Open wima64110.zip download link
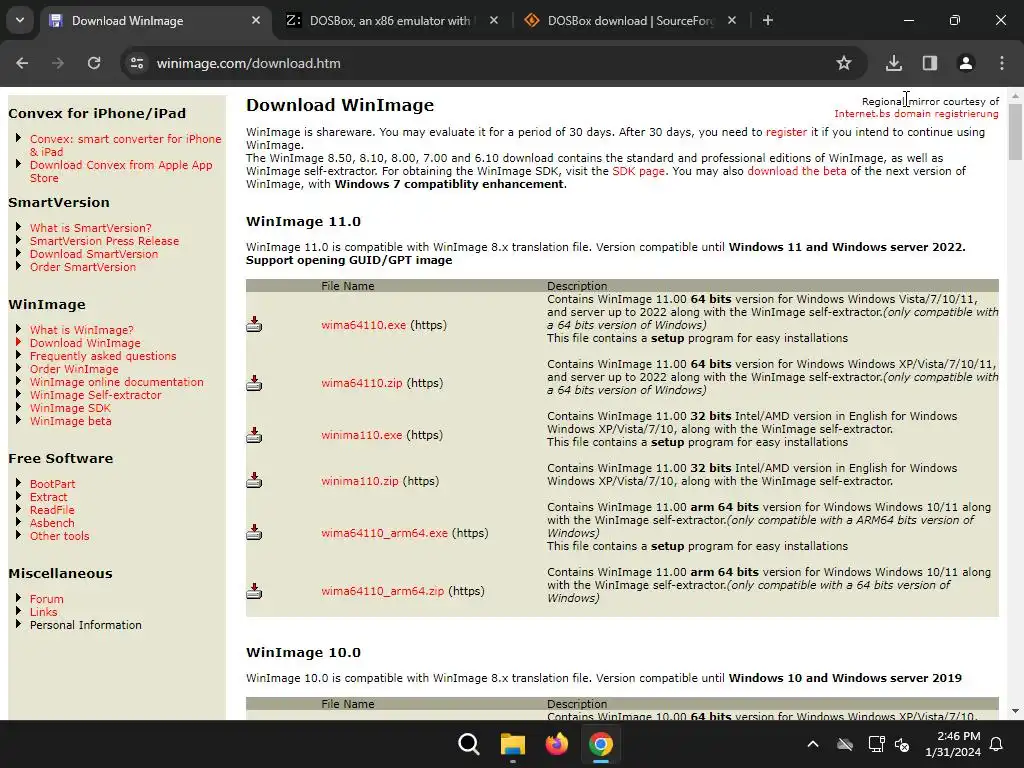The width and height of the screenshot is (1024, 768). (x=361, y=383)
